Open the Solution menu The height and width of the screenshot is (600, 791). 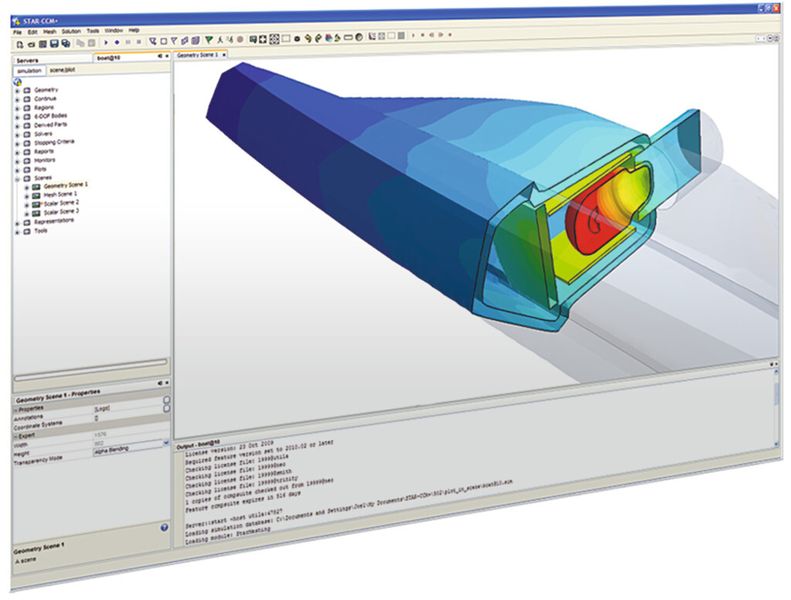71,31
